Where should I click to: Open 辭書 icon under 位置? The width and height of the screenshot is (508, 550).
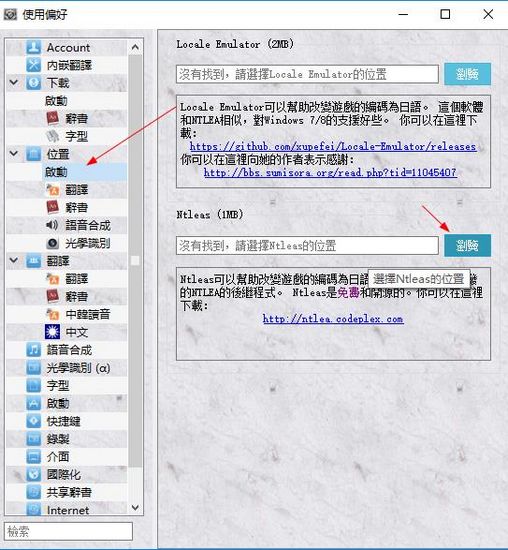pos(53,207)
